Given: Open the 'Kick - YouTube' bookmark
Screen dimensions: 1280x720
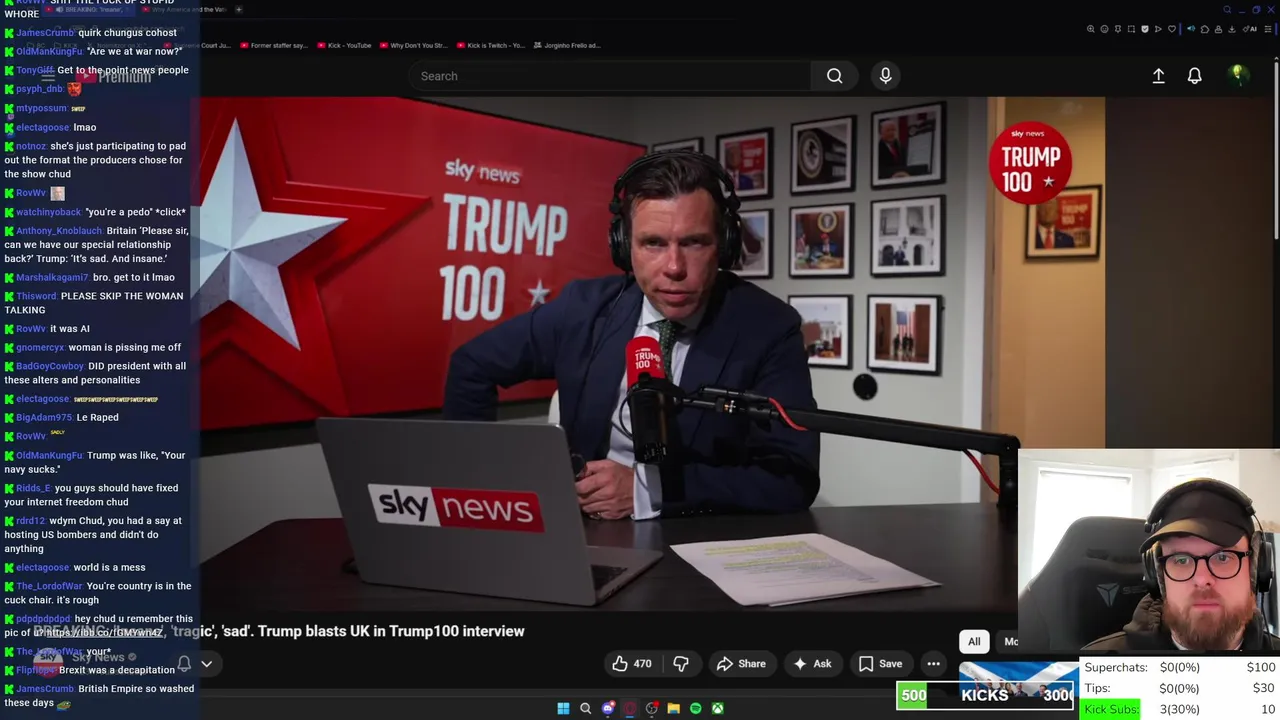Looking at the screenshot, I should point(344,45).
